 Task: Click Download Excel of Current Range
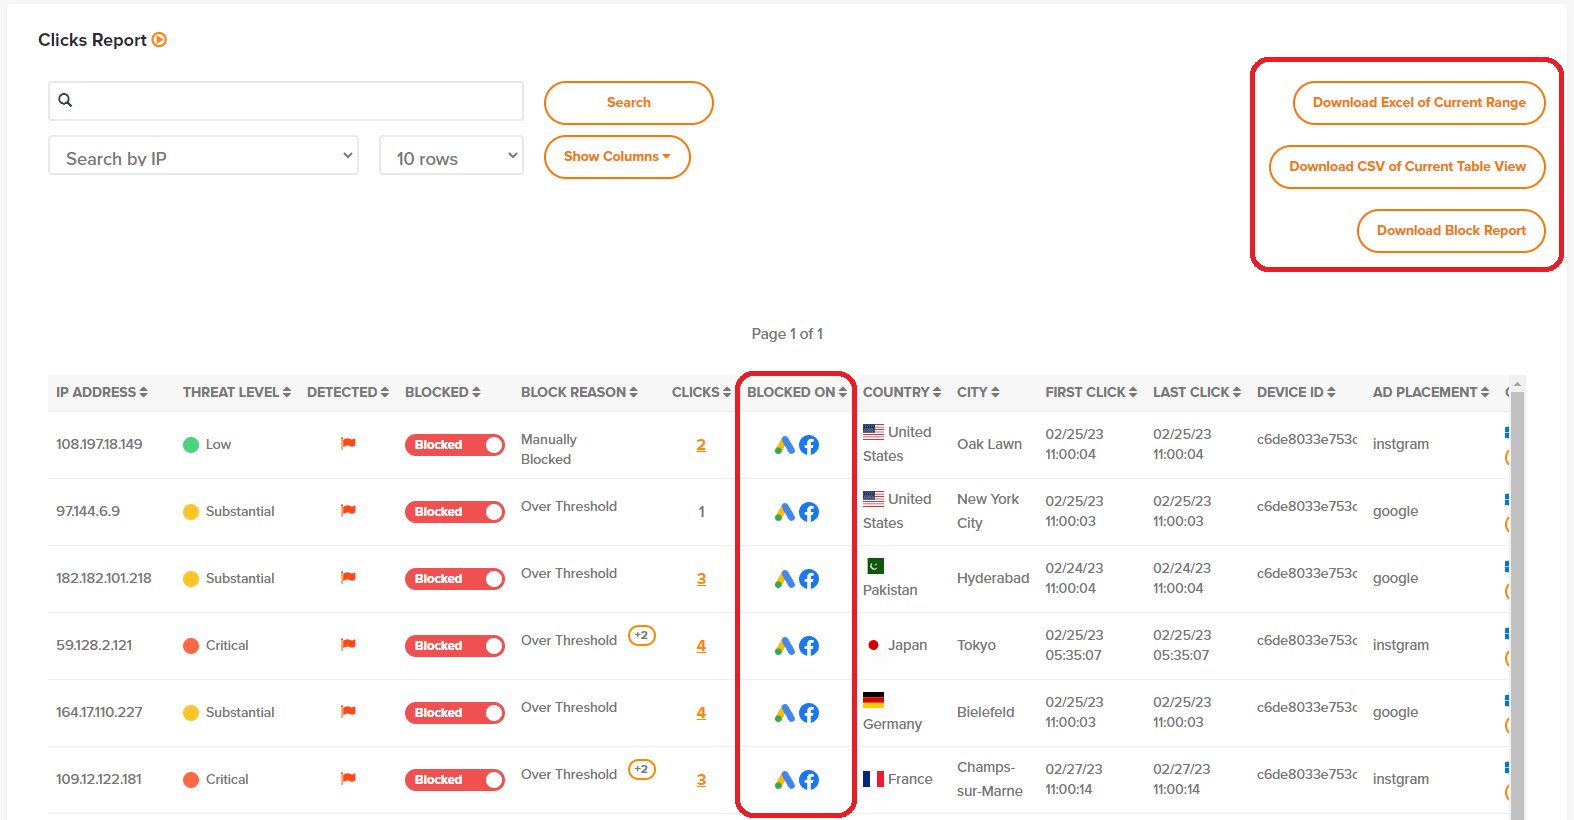tap(1418, 103)
